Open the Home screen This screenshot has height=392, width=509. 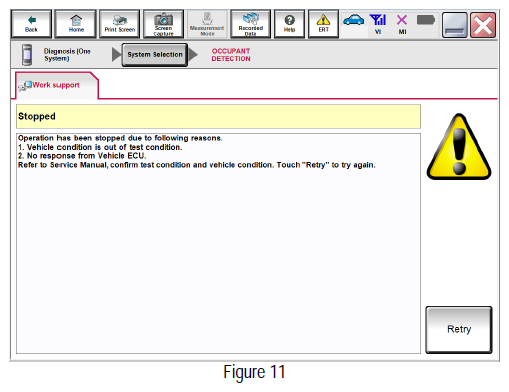[x=76, y=24]
